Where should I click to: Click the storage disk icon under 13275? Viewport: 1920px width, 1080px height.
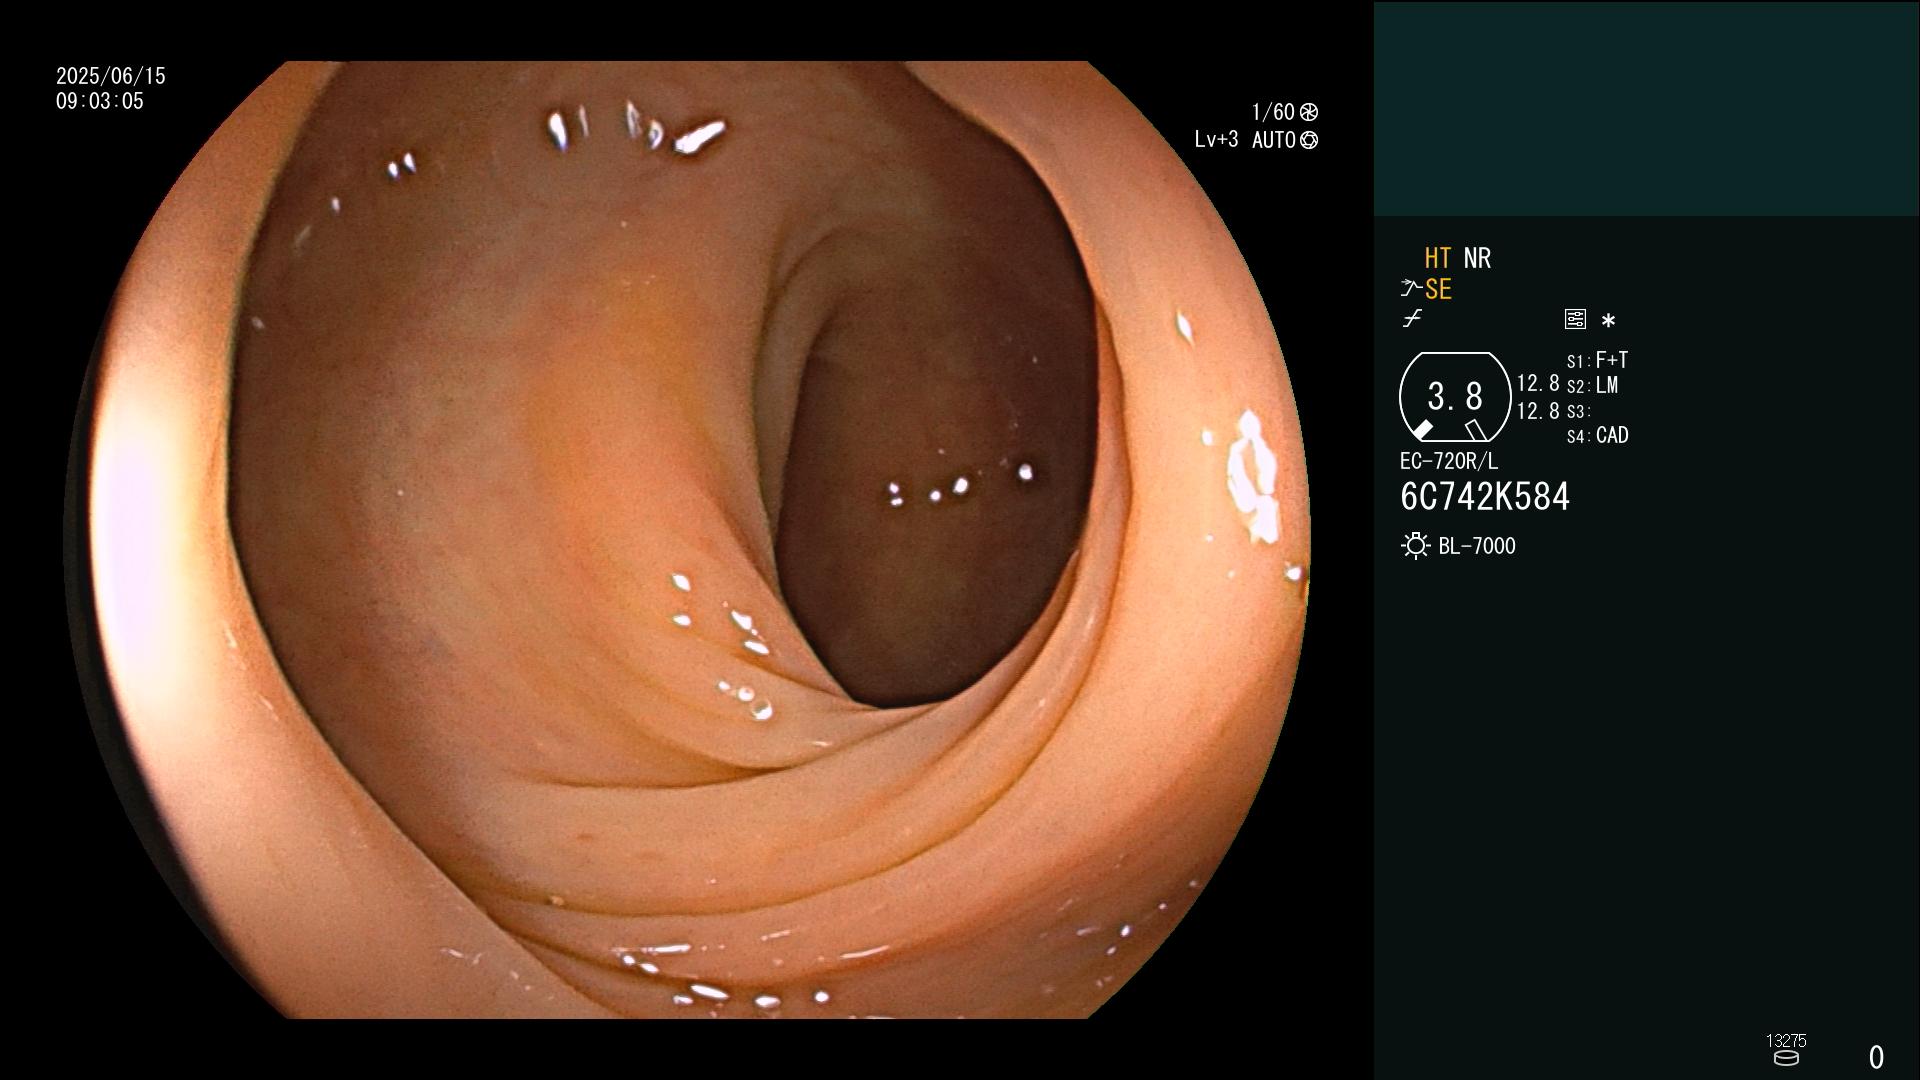1786,1058
